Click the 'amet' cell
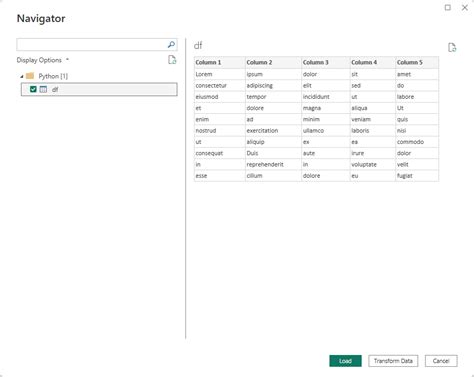 pos(417,74)
